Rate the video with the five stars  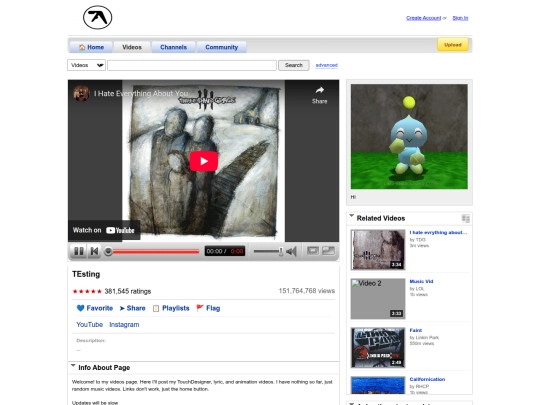tap(87, 291)
